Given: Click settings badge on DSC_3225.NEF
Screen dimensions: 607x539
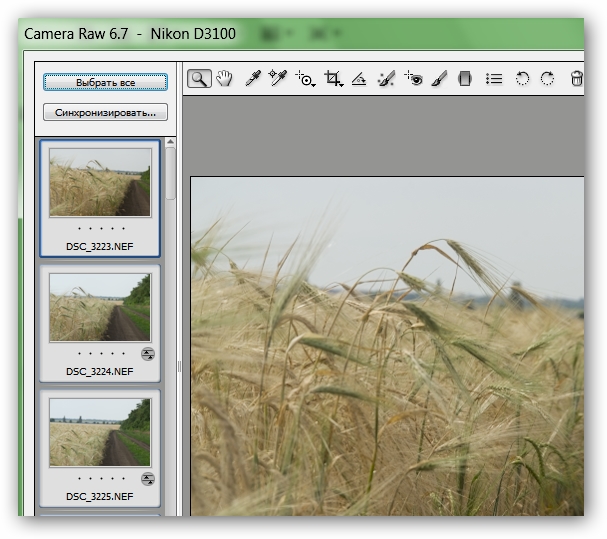Looking at the screenshot, I should 148,479.
